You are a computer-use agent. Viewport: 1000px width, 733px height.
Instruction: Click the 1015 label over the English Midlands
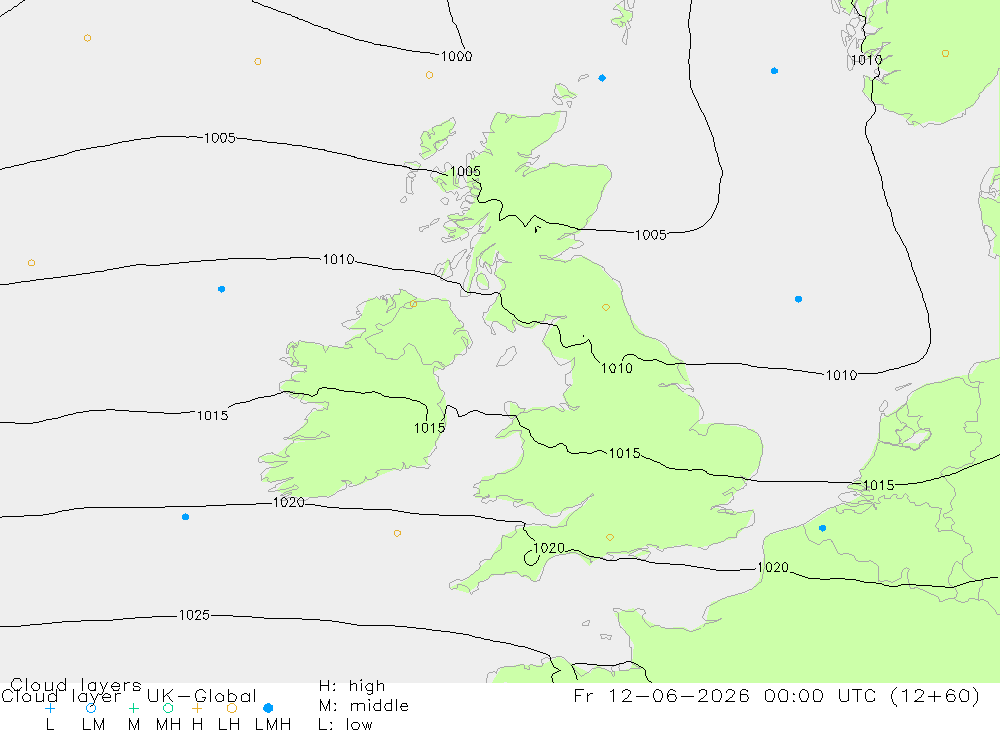click(x=624, y=453)
